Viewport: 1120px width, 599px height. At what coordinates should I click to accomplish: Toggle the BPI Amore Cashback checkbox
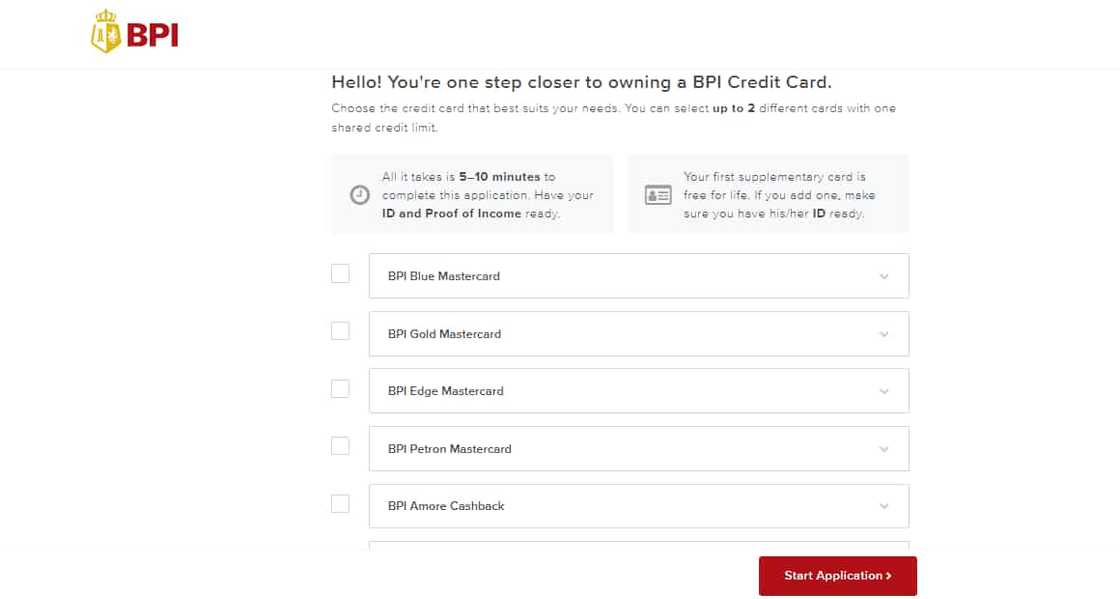(340, 503)
